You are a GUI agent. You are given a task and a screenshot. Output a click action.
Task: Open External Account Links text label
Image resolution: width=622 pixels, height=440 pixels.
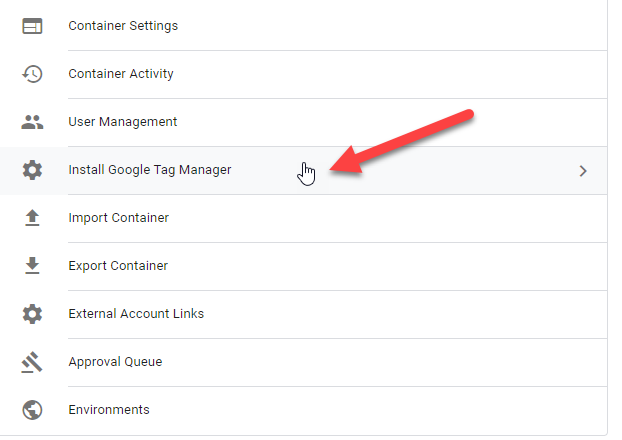pos(136,314)
